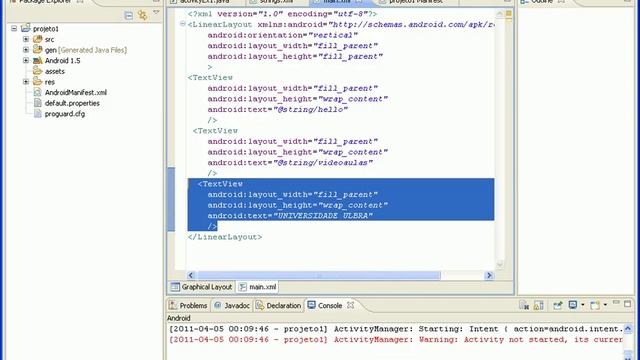Select AndroidManifest.xml in Package Explorer
This screenshot has width=640, height=360.
coord(76,92)
